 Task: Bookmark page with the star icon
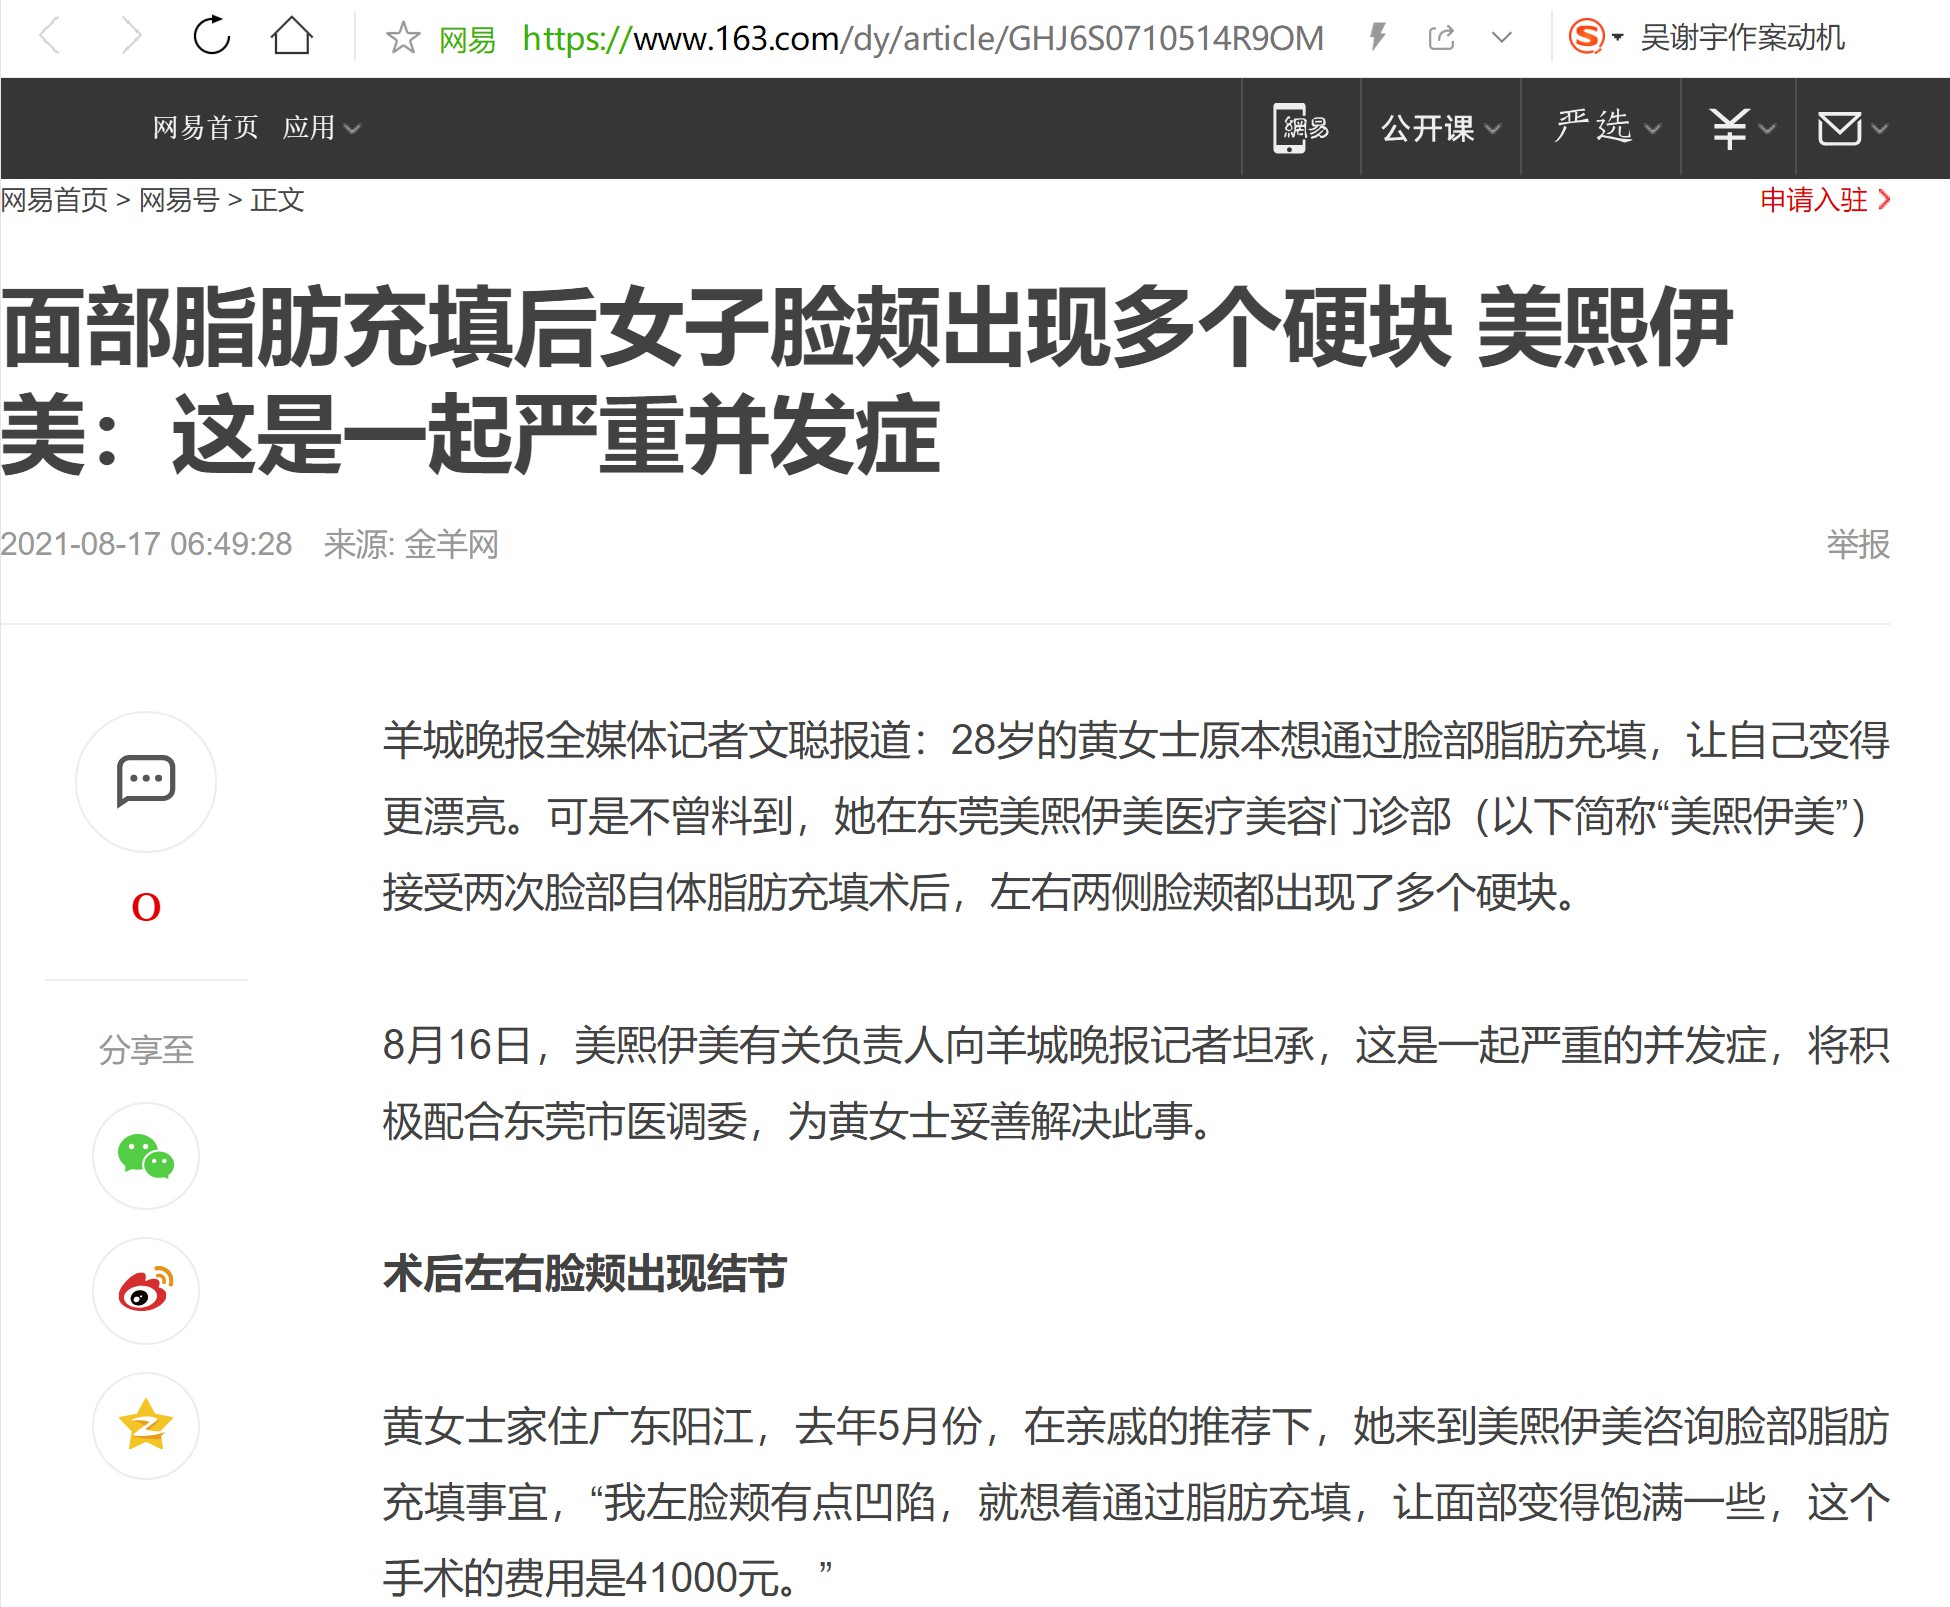pyautogui.click(x=403, y=38)
